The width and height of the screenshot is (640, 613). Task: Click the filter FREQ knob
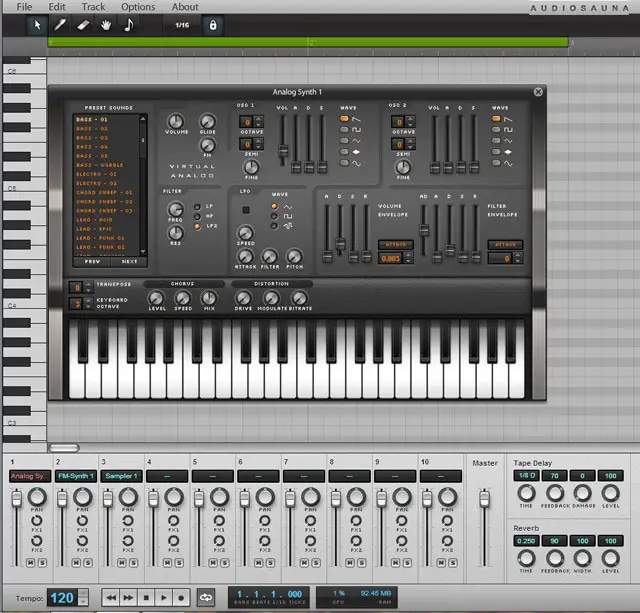176,209
